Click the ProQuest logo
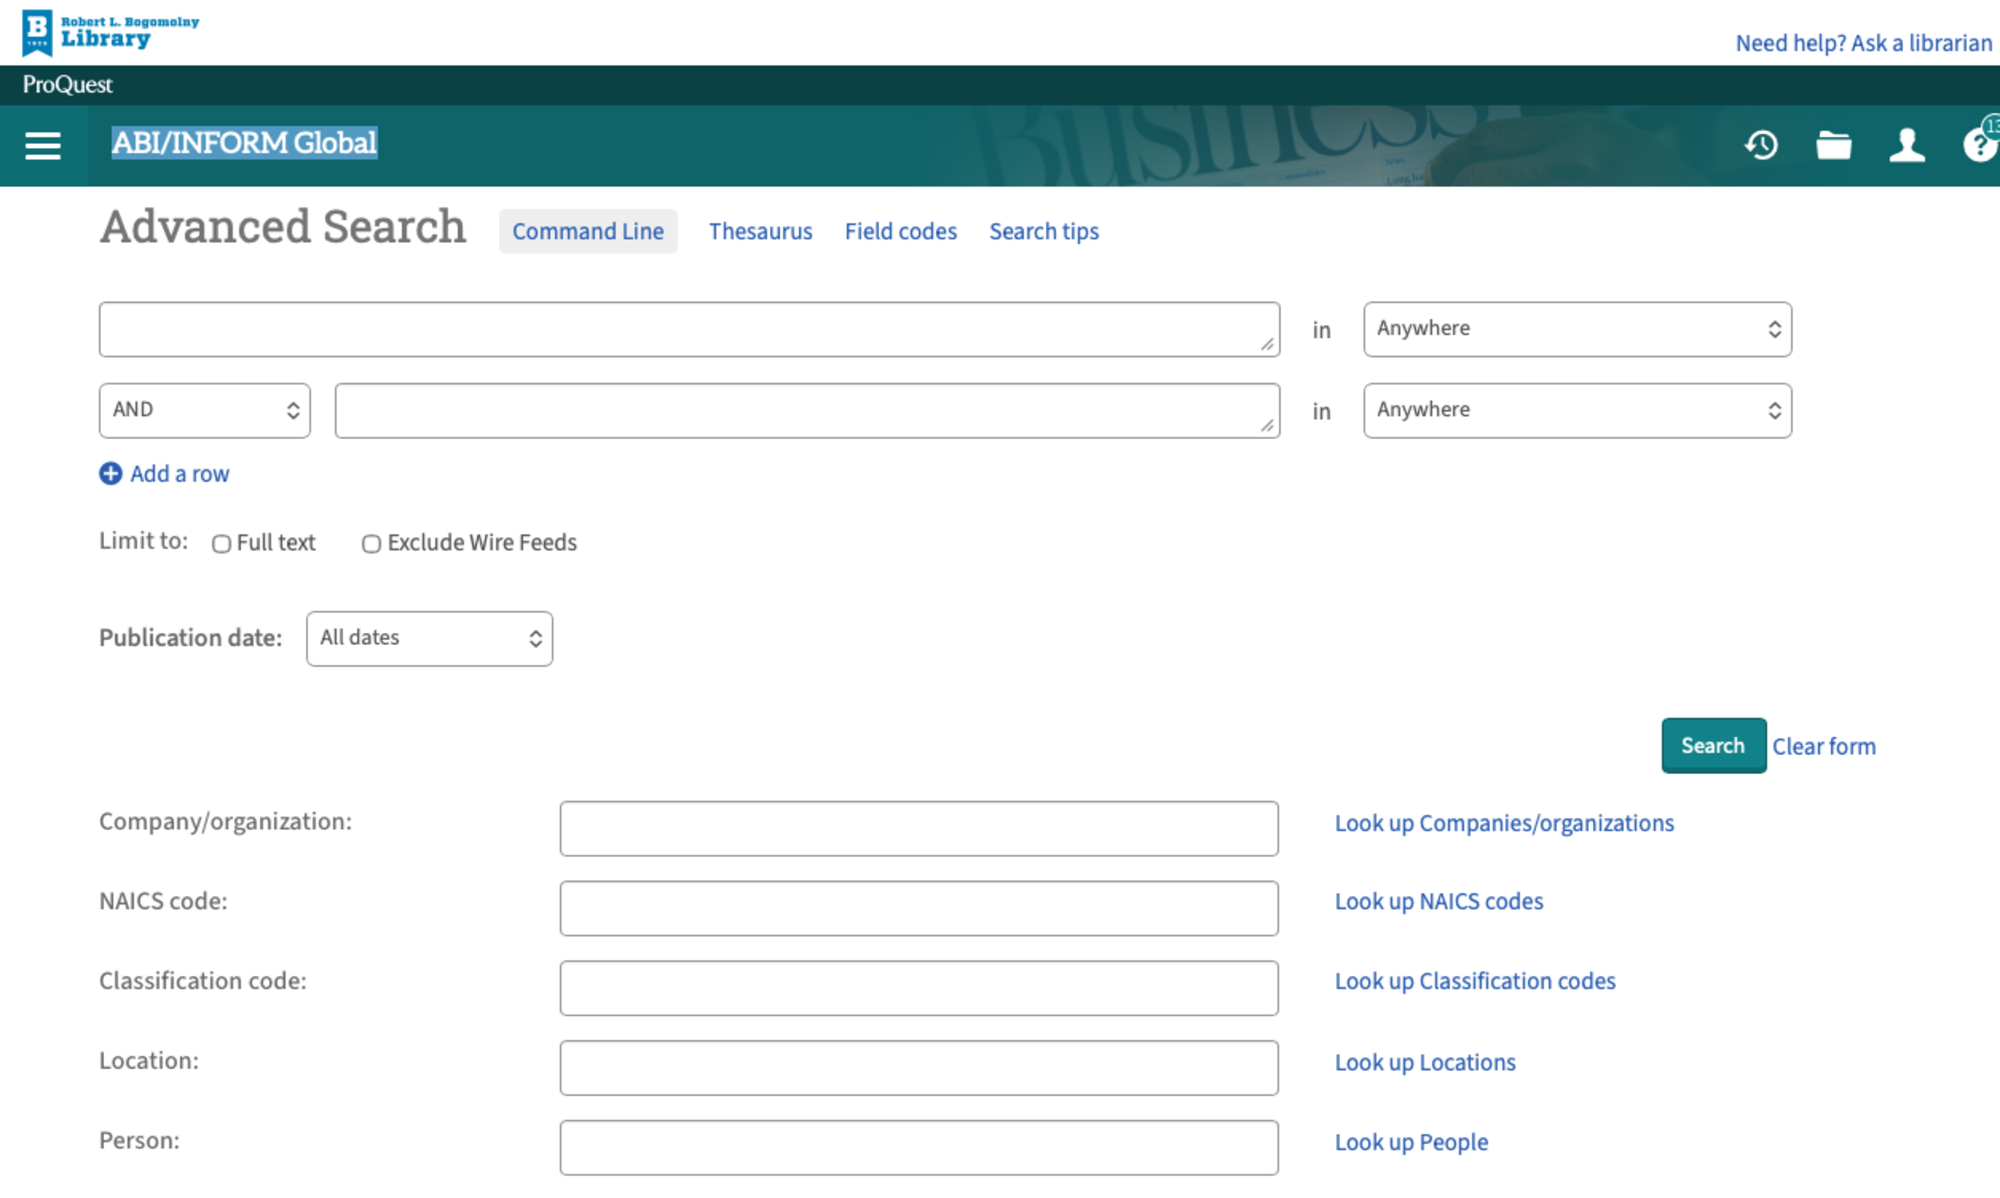The height and width of the screenshot is (1198, 2000). point(66,85)
